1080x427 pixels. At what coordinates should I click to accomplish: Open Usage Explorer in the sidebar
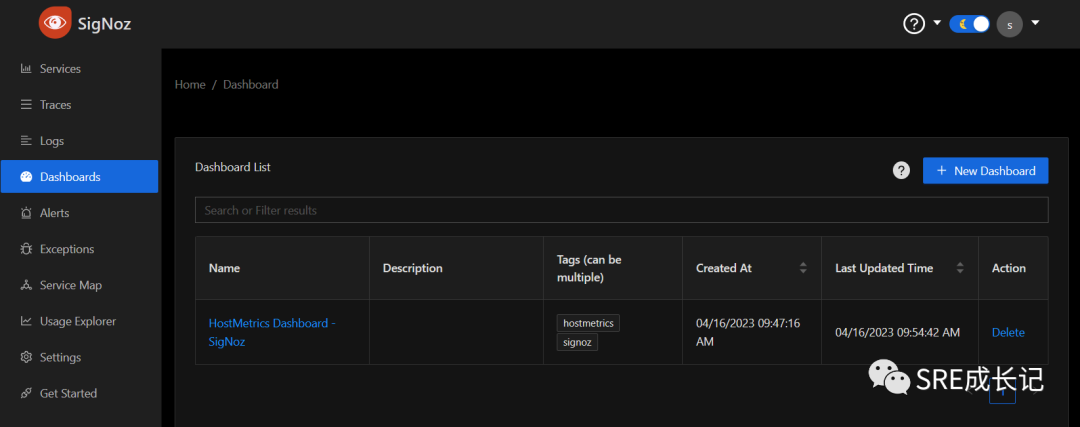tap(80, 321)
